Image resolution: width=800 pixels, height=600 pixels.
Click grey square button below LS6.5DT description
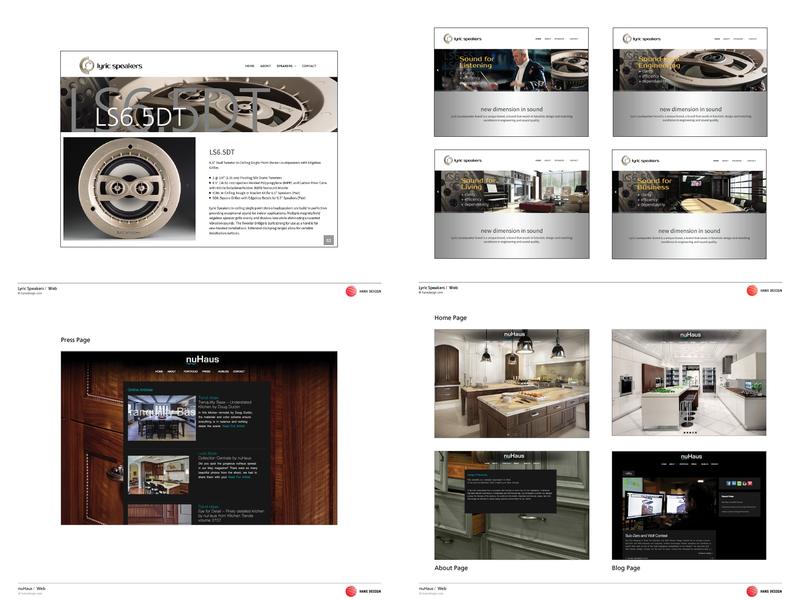[328, 240]
